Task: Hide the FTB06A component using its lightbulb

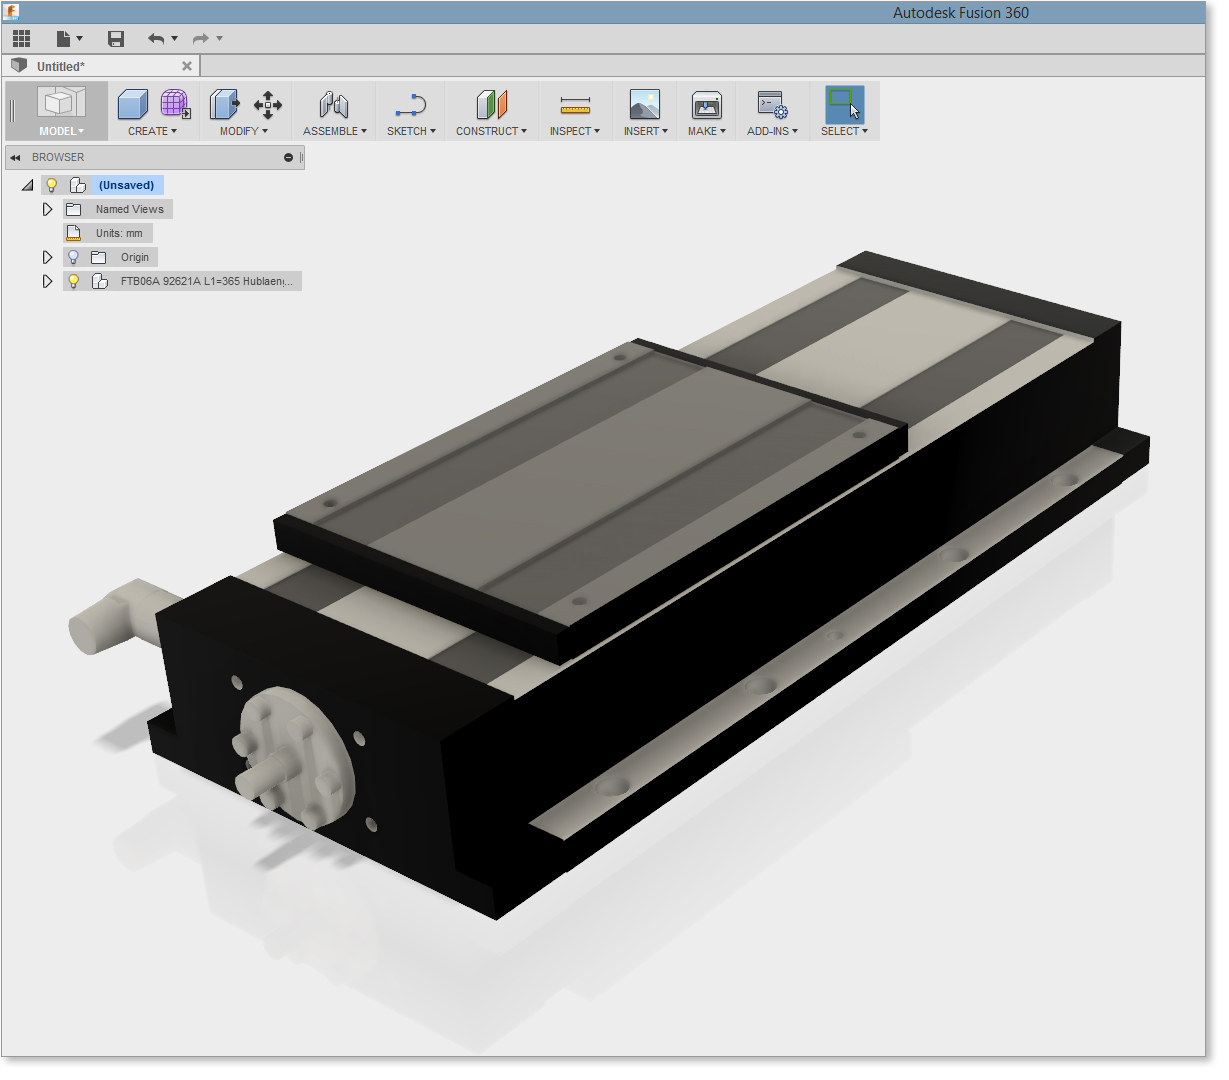Action: [x=73, y=281]
